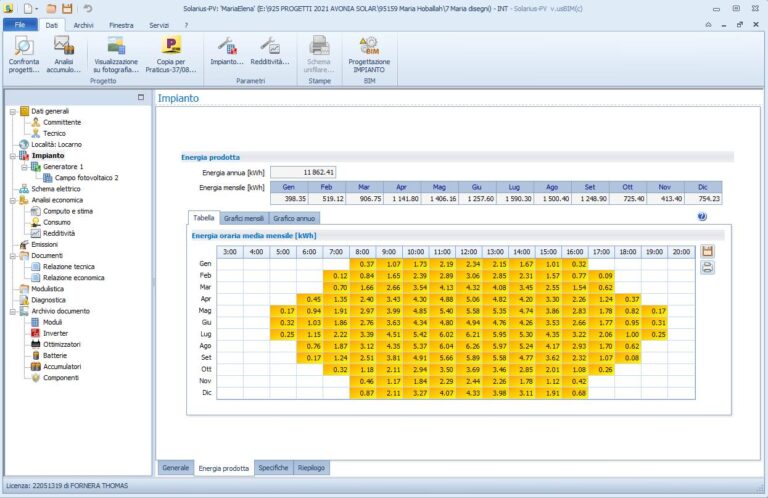Image resolution: width=768 pixels, height=498 pixels.
Task: Open Moduli archive item
Action: coord(52,322)
